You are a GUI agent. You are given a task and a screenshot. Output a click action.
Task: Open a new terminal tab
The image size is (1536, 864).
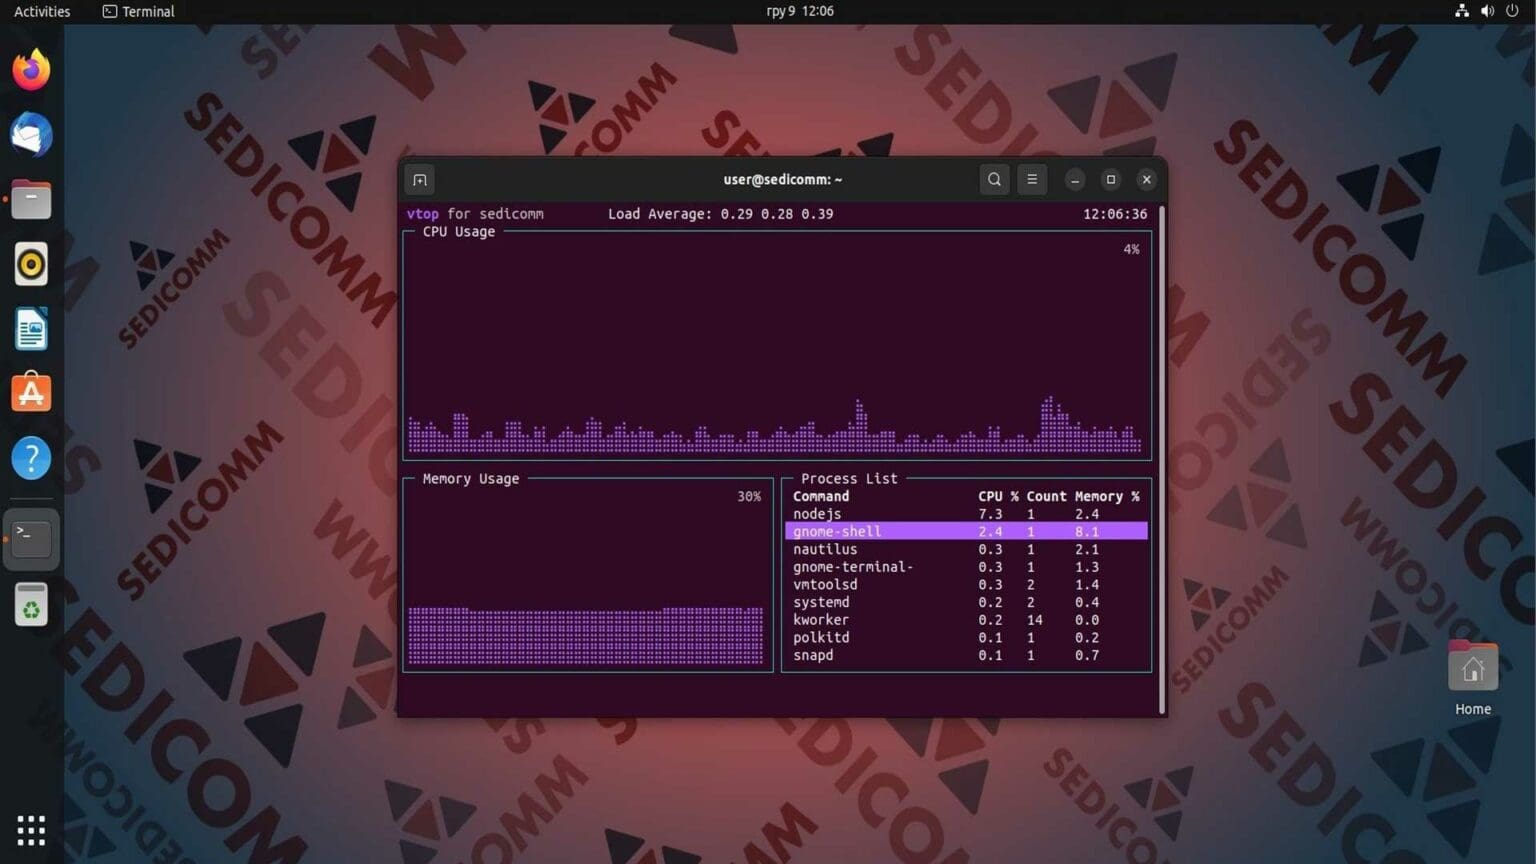[x=420, y=180]
